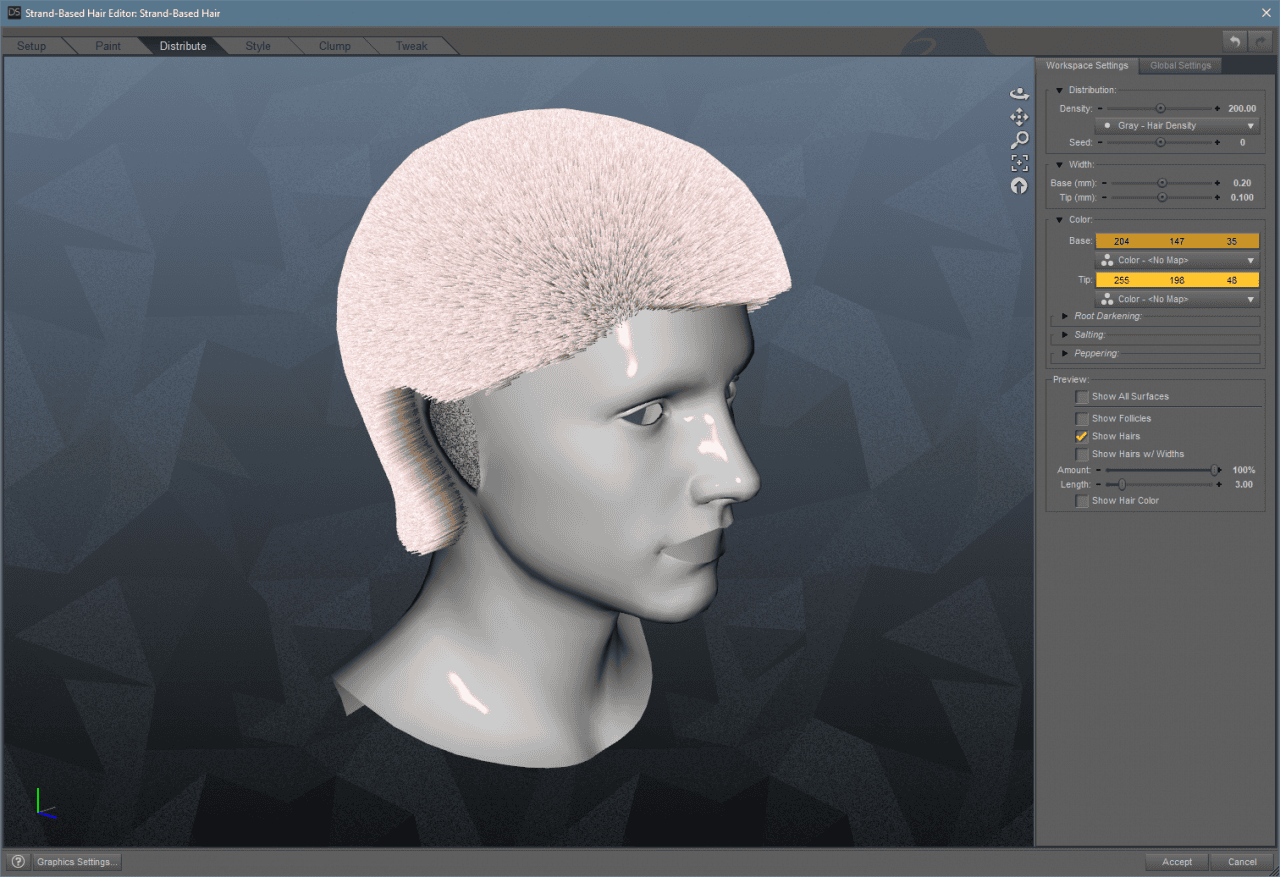This screenshot has height=877, width=1280.
Task: Open the Global Settings tab
Action: coord(1180,65)
